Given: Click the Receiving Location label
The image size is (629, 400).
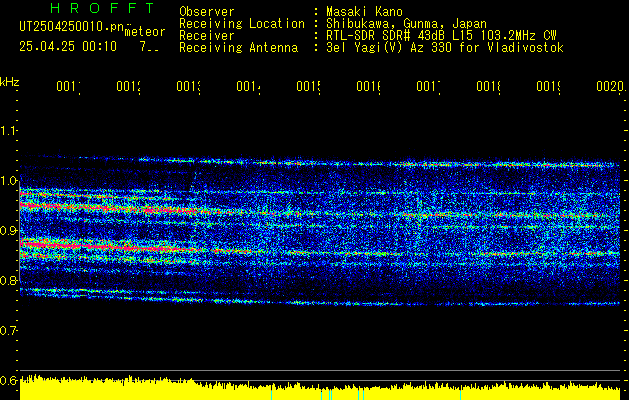Looking at the screenshot, I should 242,24.
